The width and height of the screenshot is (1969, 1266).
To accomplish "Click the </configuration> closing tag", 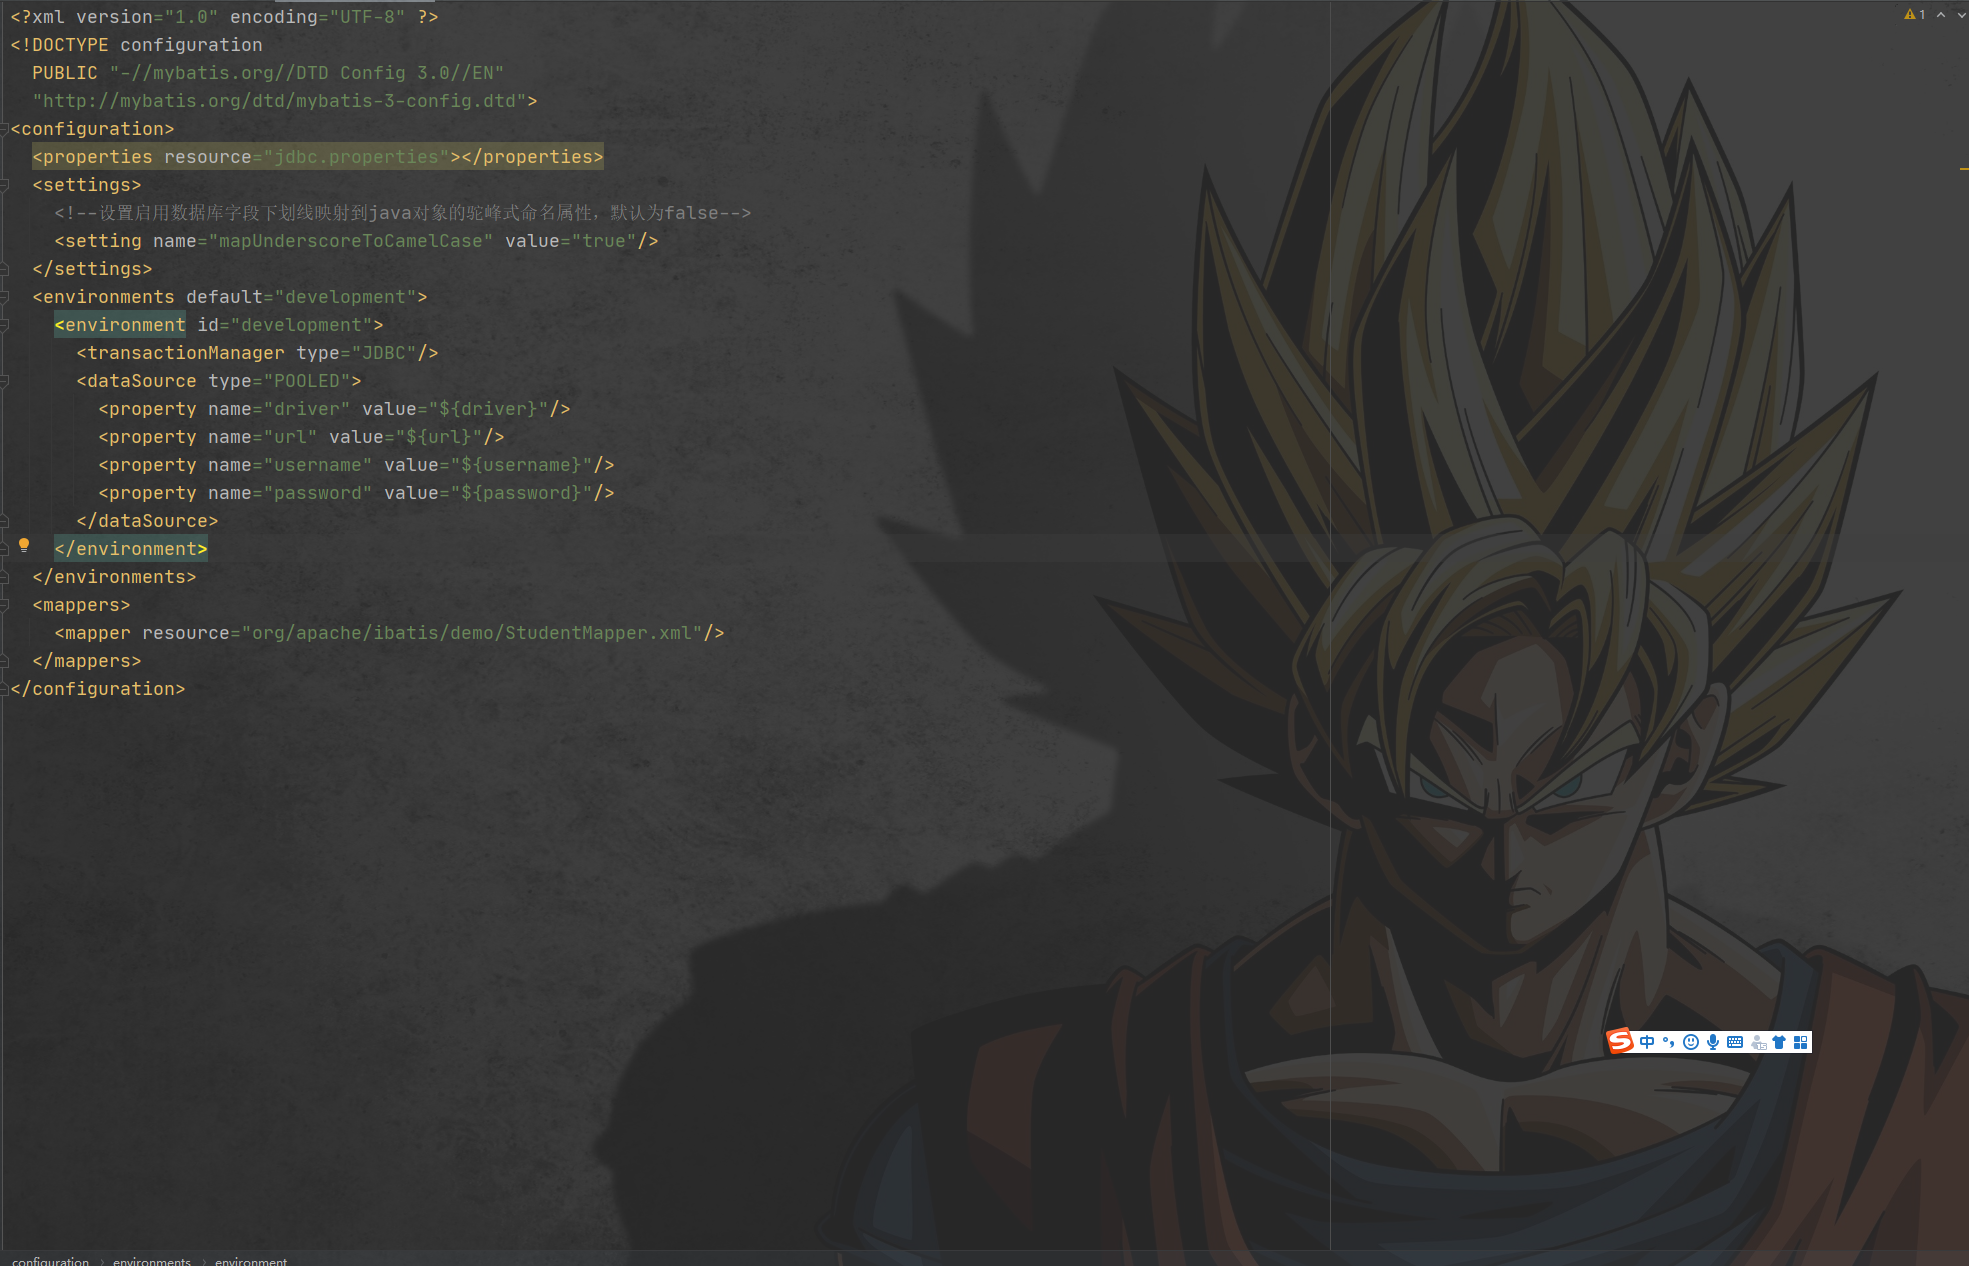I will (98, 689).
